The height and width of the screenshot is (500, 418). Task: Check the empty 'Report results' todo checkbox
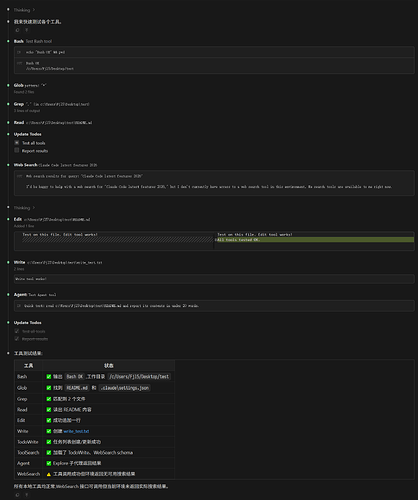click(17, 150)
